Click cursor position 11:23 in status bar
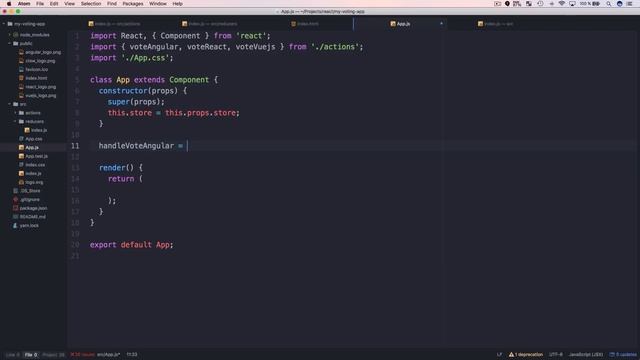The height and width of the screenshot is (360, 640). point(132,355)
